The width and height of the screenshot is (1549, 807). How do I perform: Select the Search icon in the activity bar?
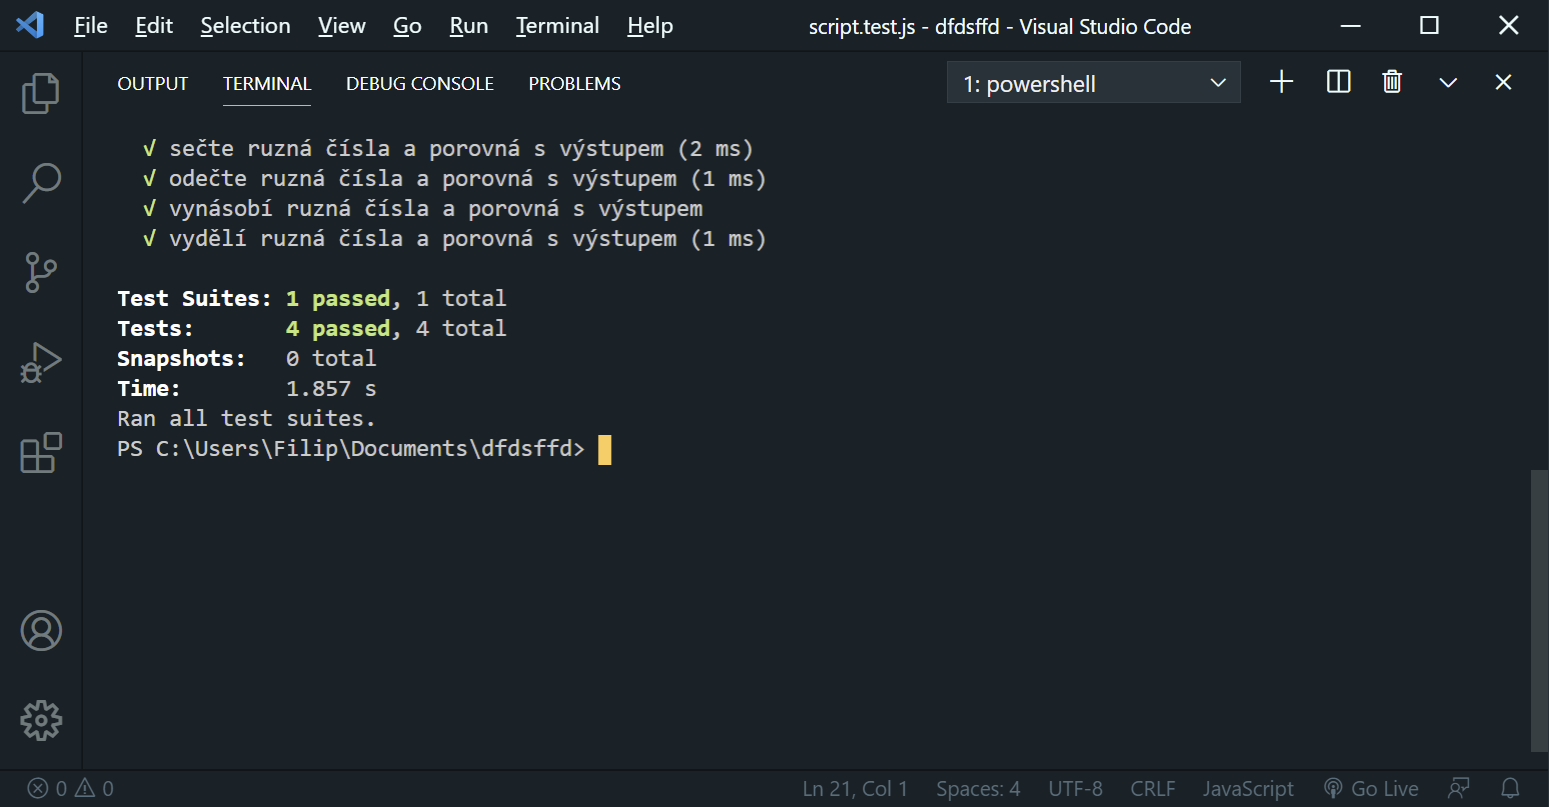(x=41, y=182)
